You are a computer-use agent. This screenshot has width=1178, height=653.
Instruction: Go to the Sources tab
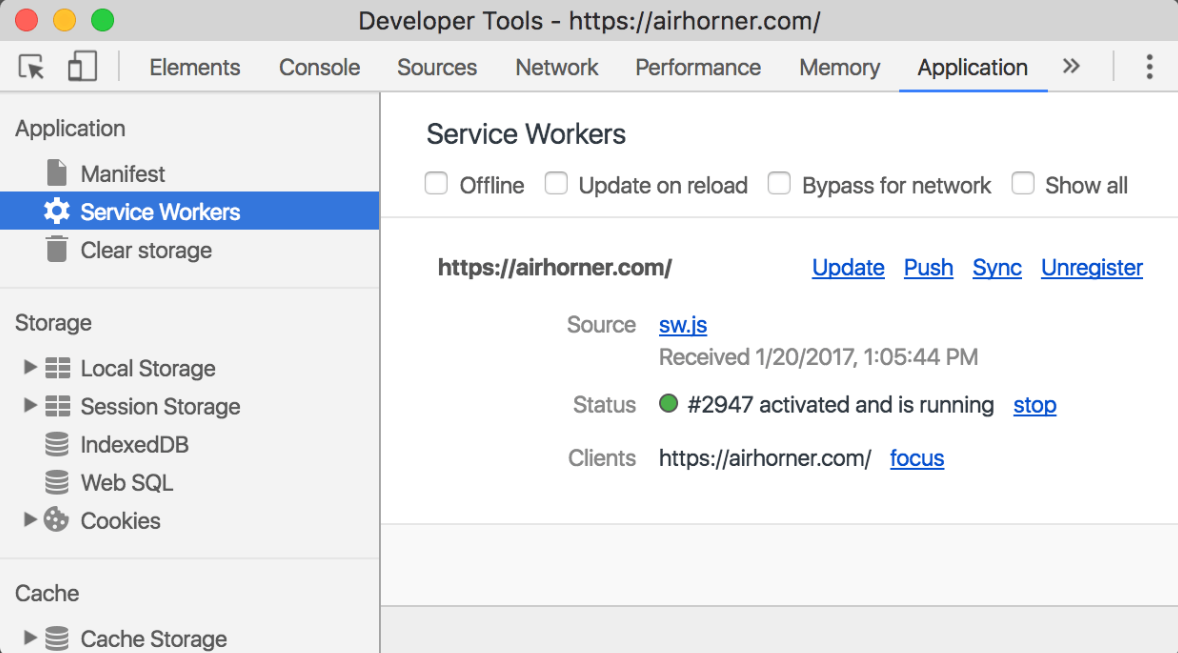[436, 68]
